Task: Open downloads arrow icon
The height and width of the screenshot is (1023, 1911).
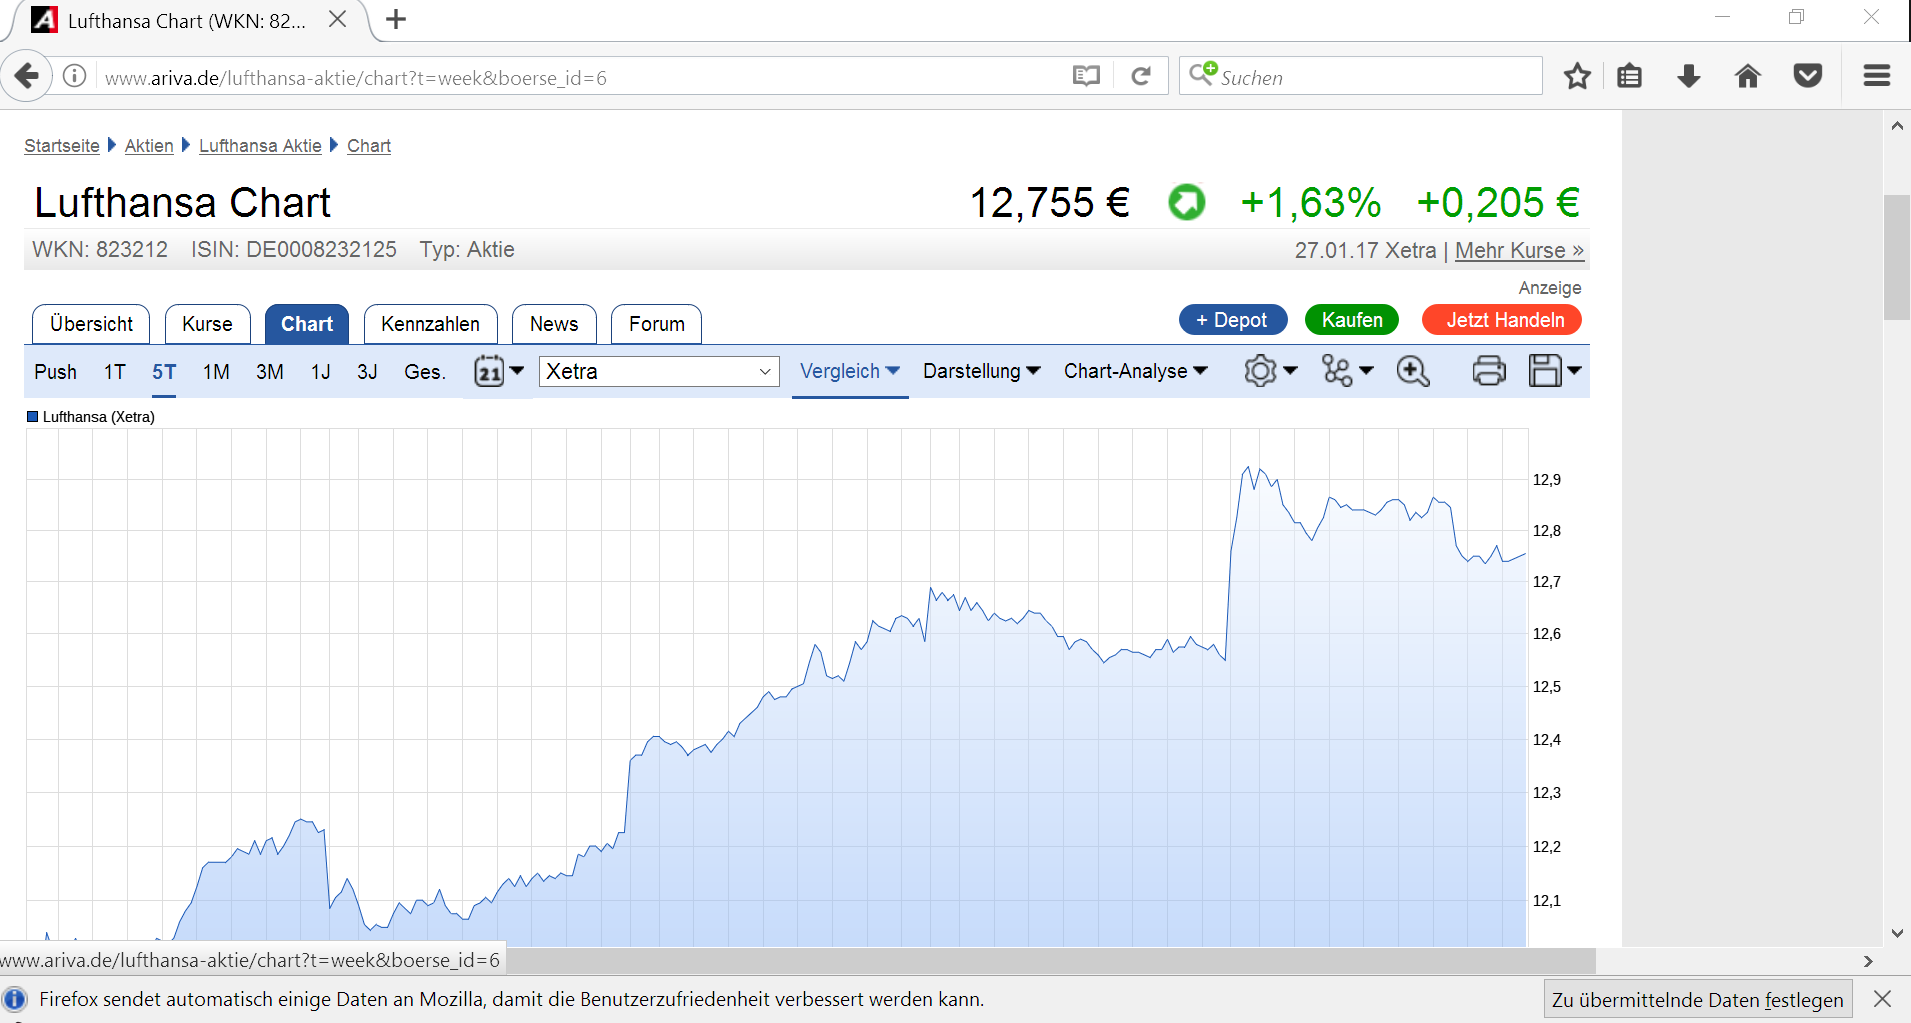Action: point(1689,76)
